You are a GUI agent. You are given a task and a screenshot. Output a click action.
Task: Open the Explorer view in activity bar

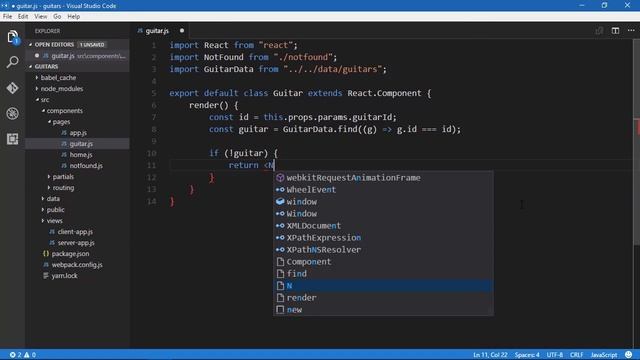coord(12,38)
